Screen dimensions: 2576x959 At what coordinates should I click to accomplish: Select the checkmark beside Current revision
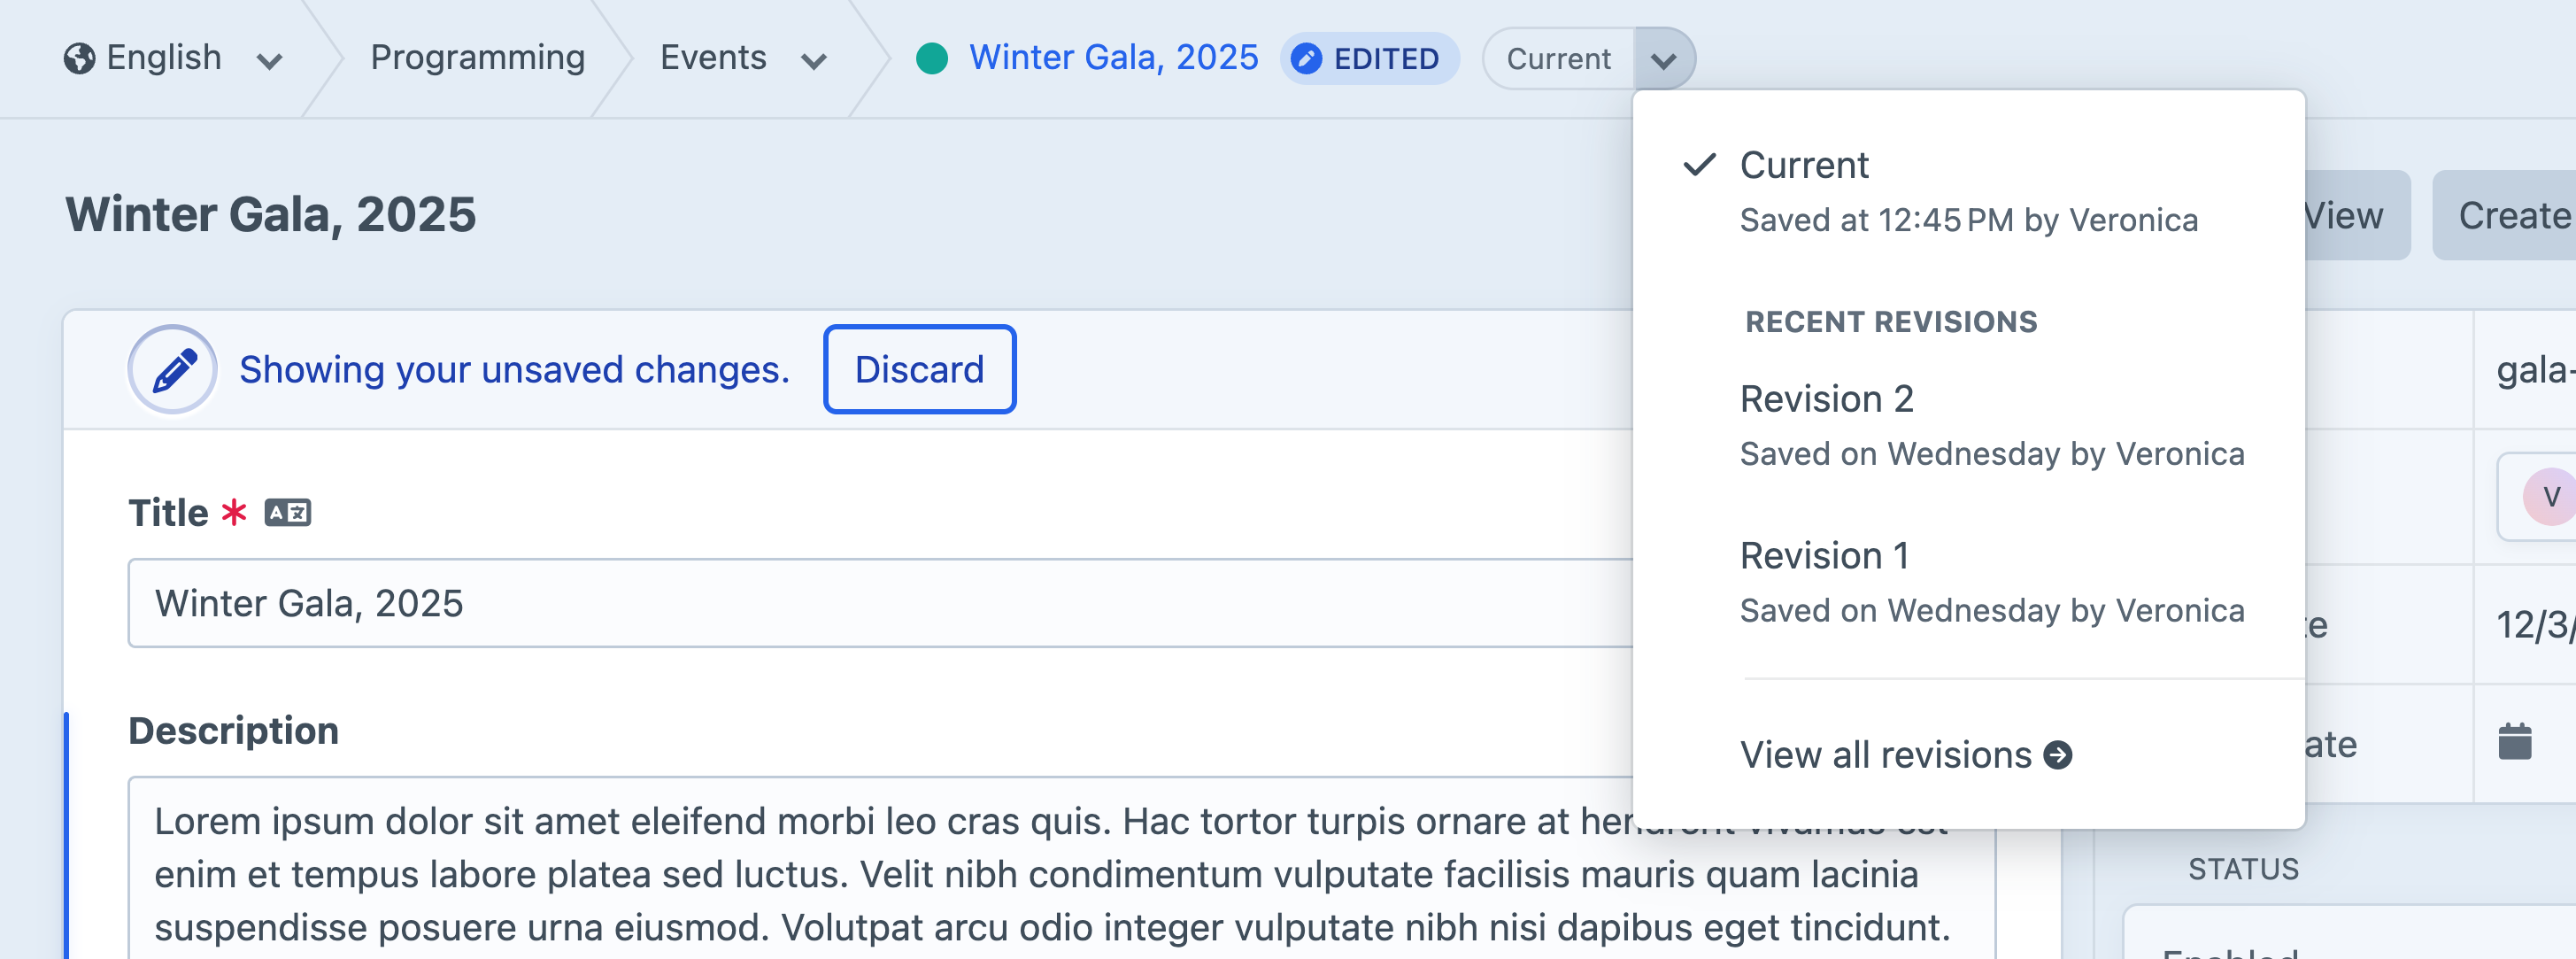(x=1699, y=164)
